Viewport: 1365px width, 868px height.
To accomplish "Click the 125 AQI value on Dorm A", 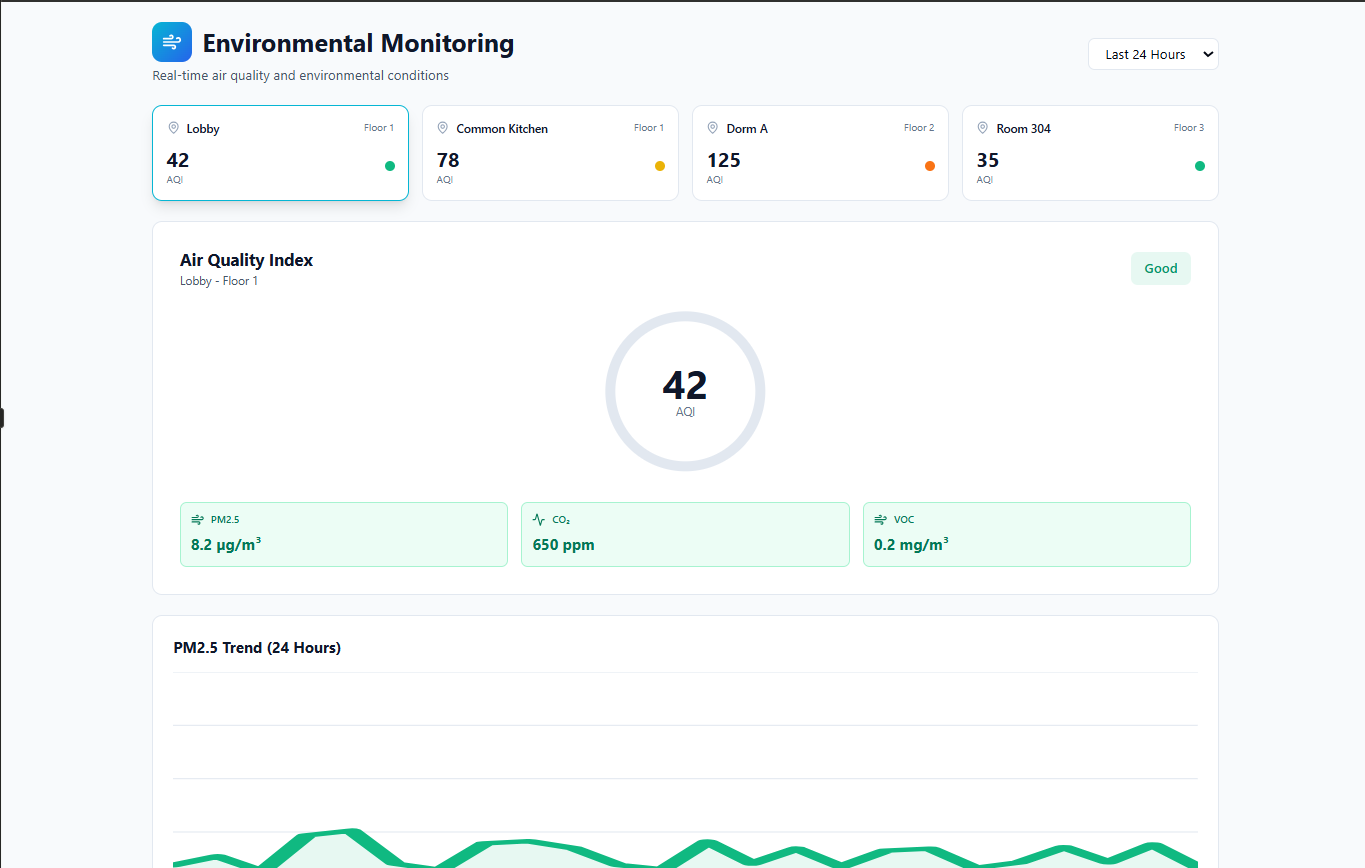I will tap(724, 160).
